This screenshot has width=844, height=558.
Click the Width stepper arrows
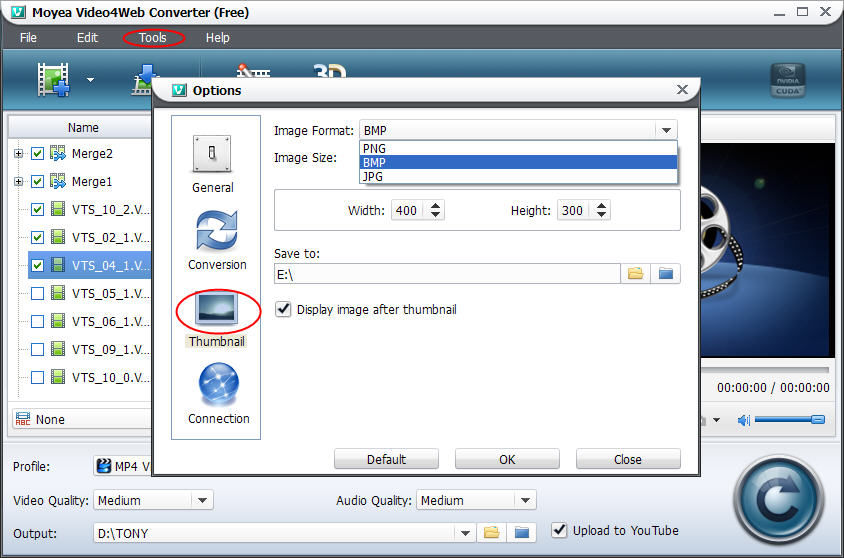pyautogui.click(x=435, y=210)
